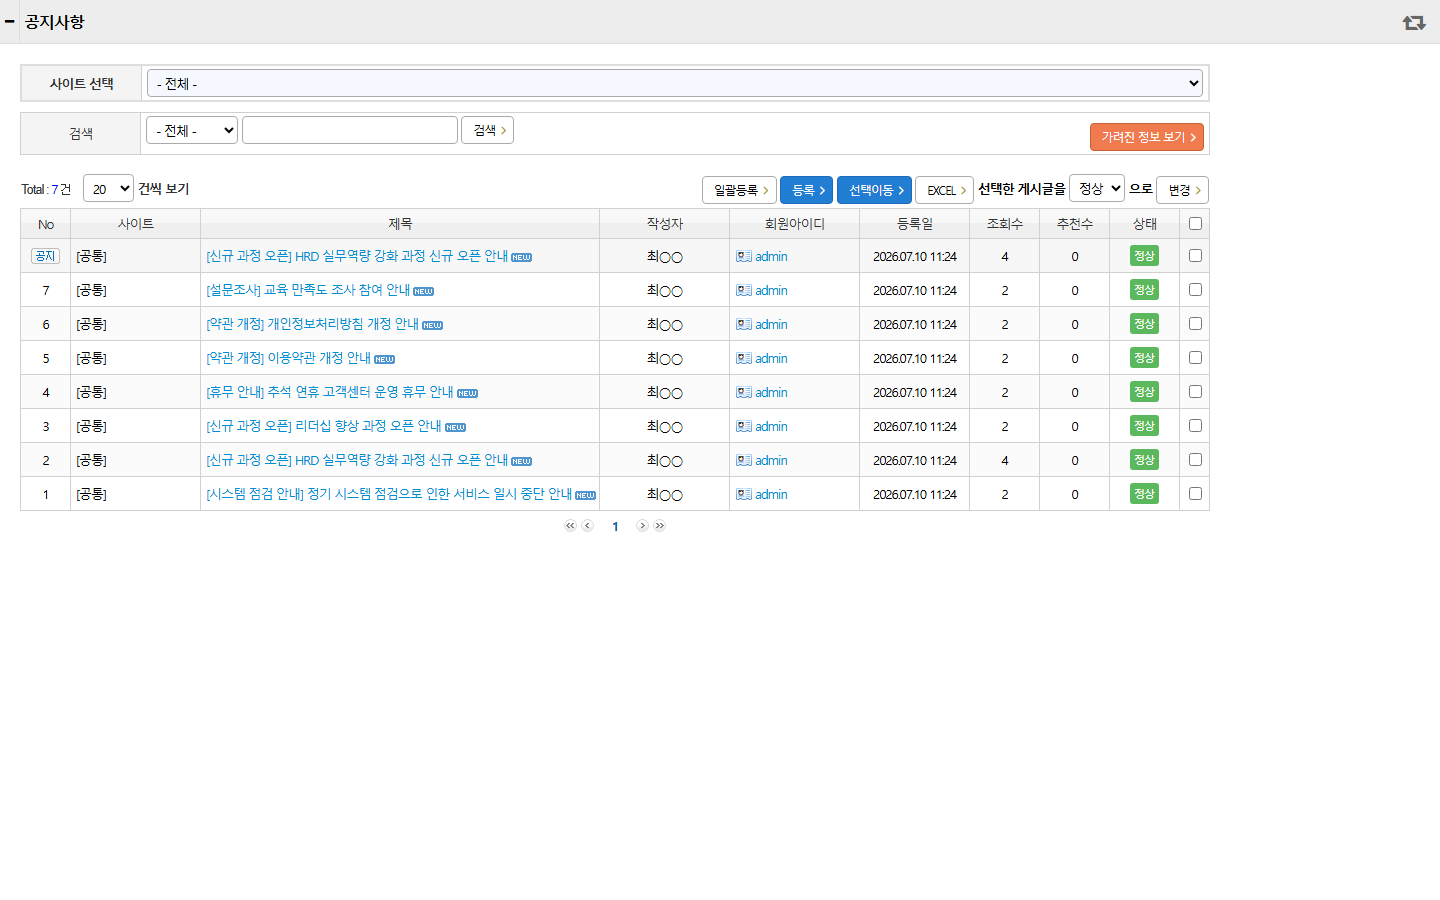
Task: Check the checkbox for post number 5
Action: coord(1195,358)
